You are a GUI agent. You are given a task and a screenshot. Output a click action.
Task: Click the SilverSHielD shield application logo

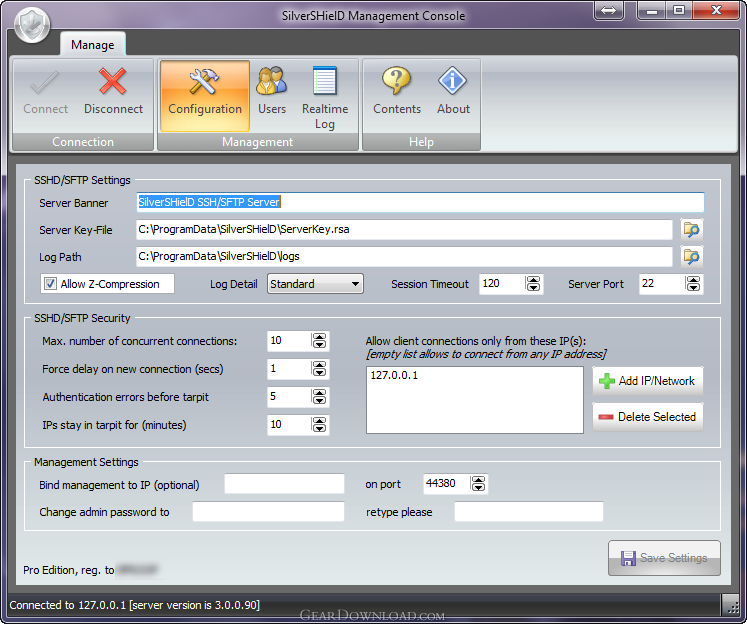[x=32, y=25]
